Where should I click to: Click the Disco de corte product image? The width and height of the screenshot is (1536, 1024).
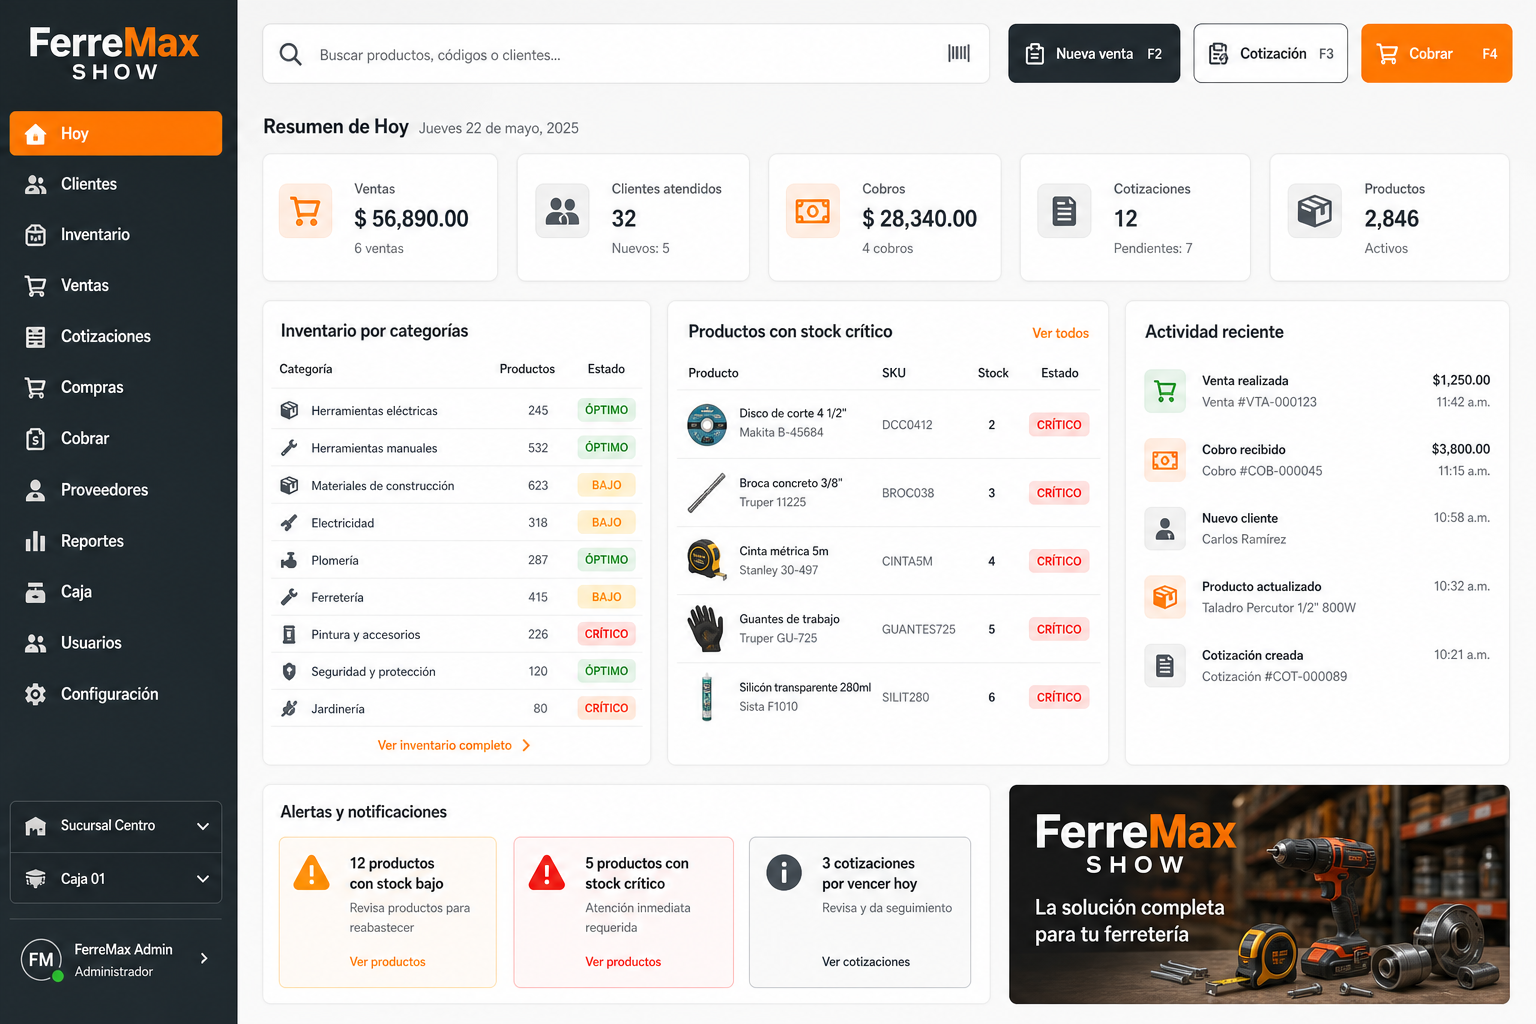707,424
